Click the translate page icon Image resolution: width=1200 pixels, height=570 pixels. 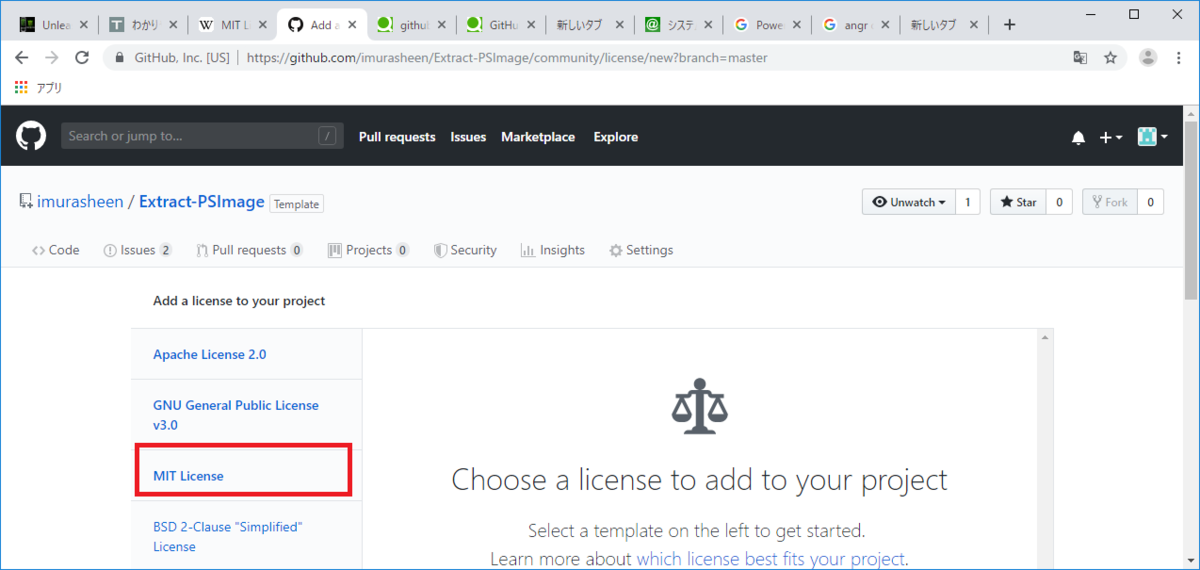pyautogui.click(x=1080, y=58)
